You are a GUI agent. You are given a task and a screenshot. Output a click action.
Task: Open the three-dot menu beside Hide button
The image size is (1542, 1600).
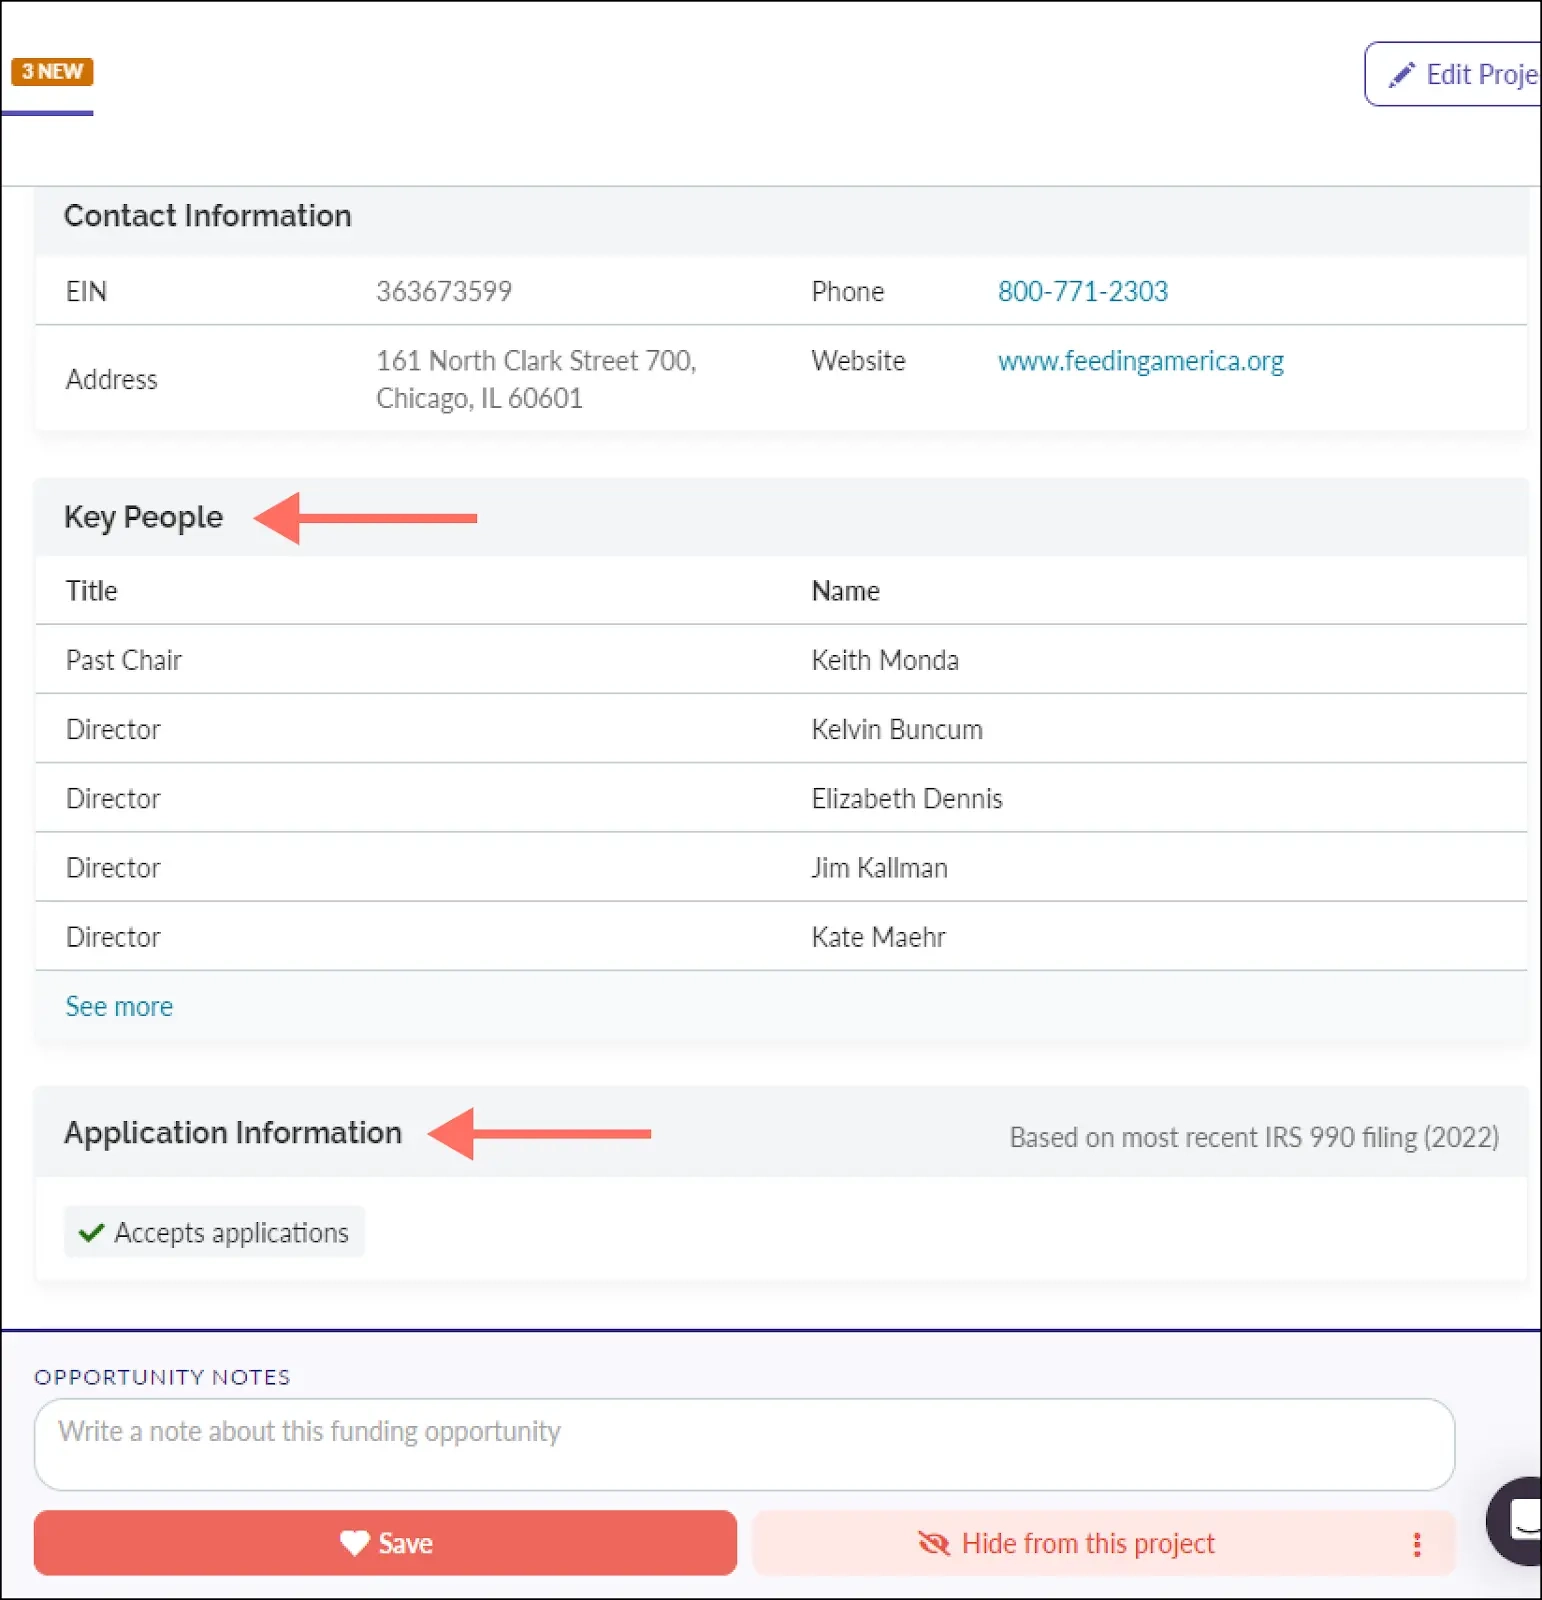point(1417,1544)
